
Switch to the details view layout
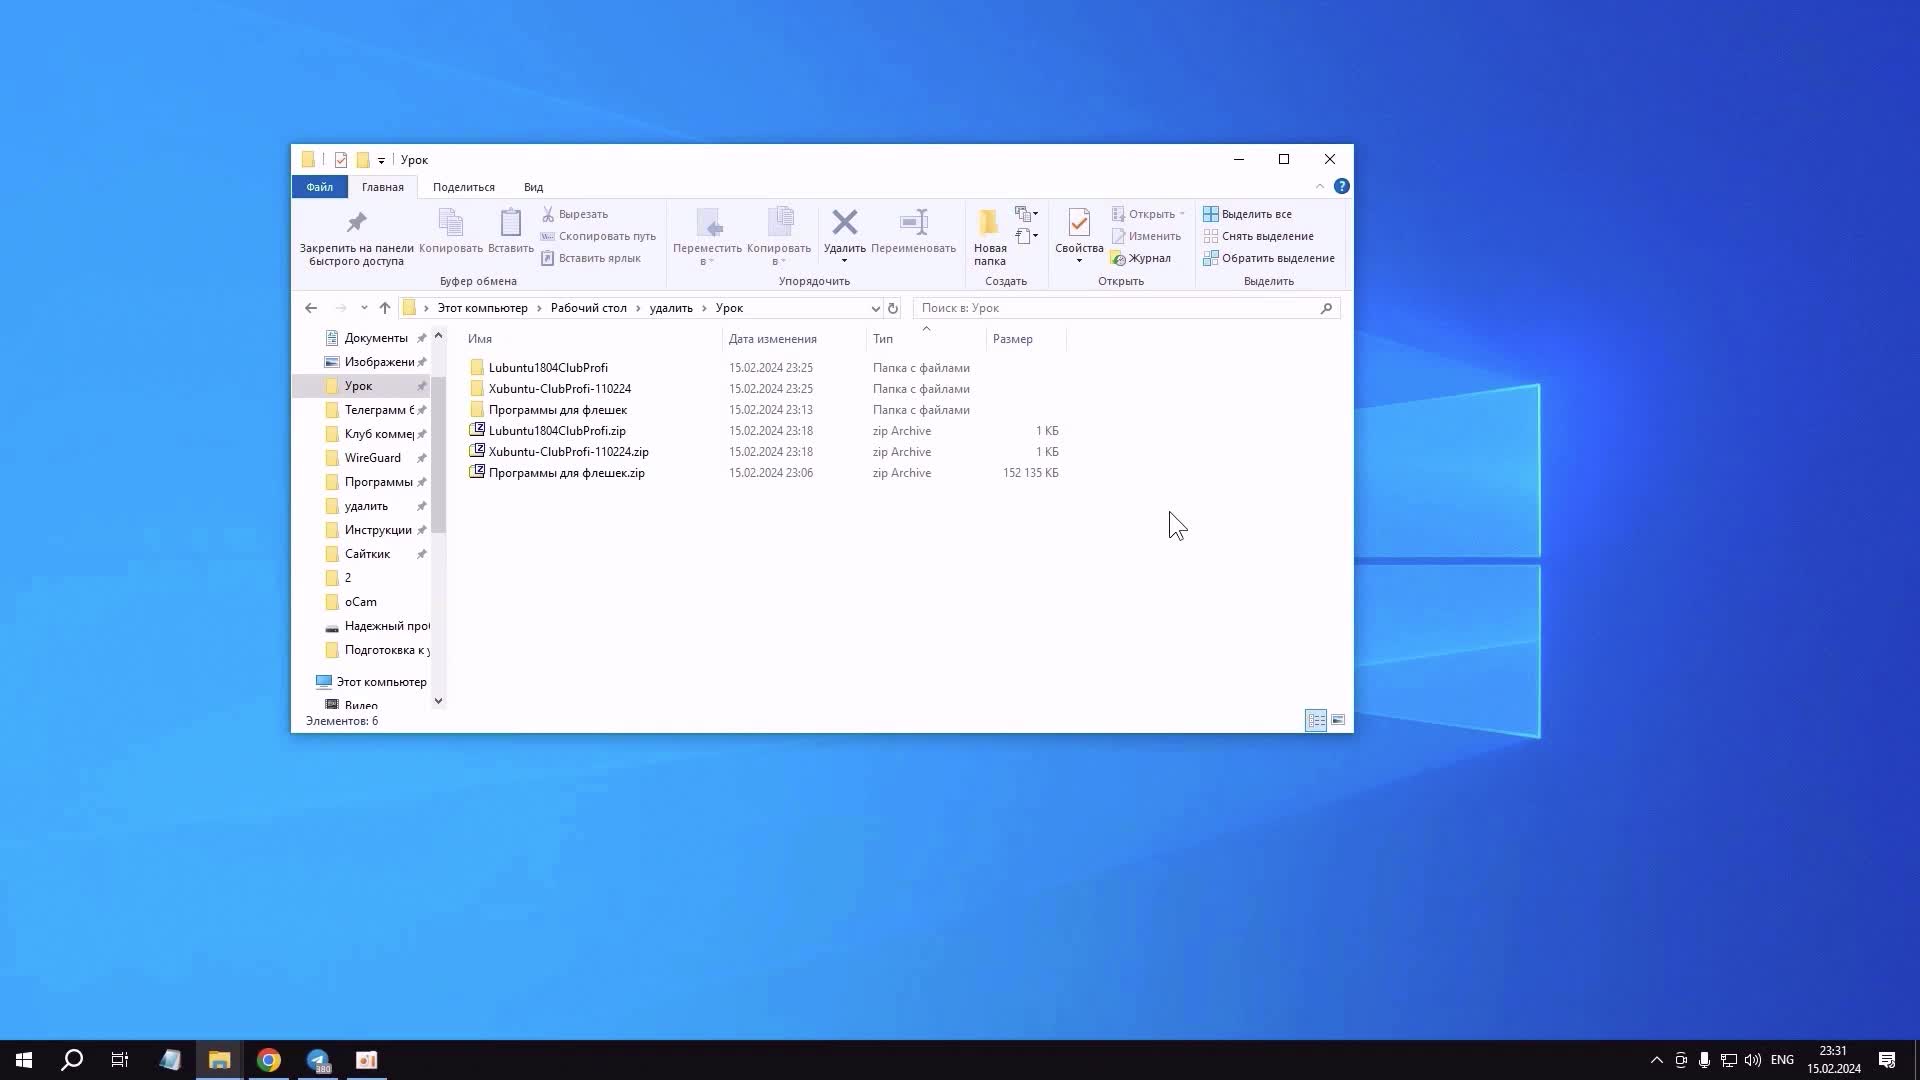tap(1316, 720)
